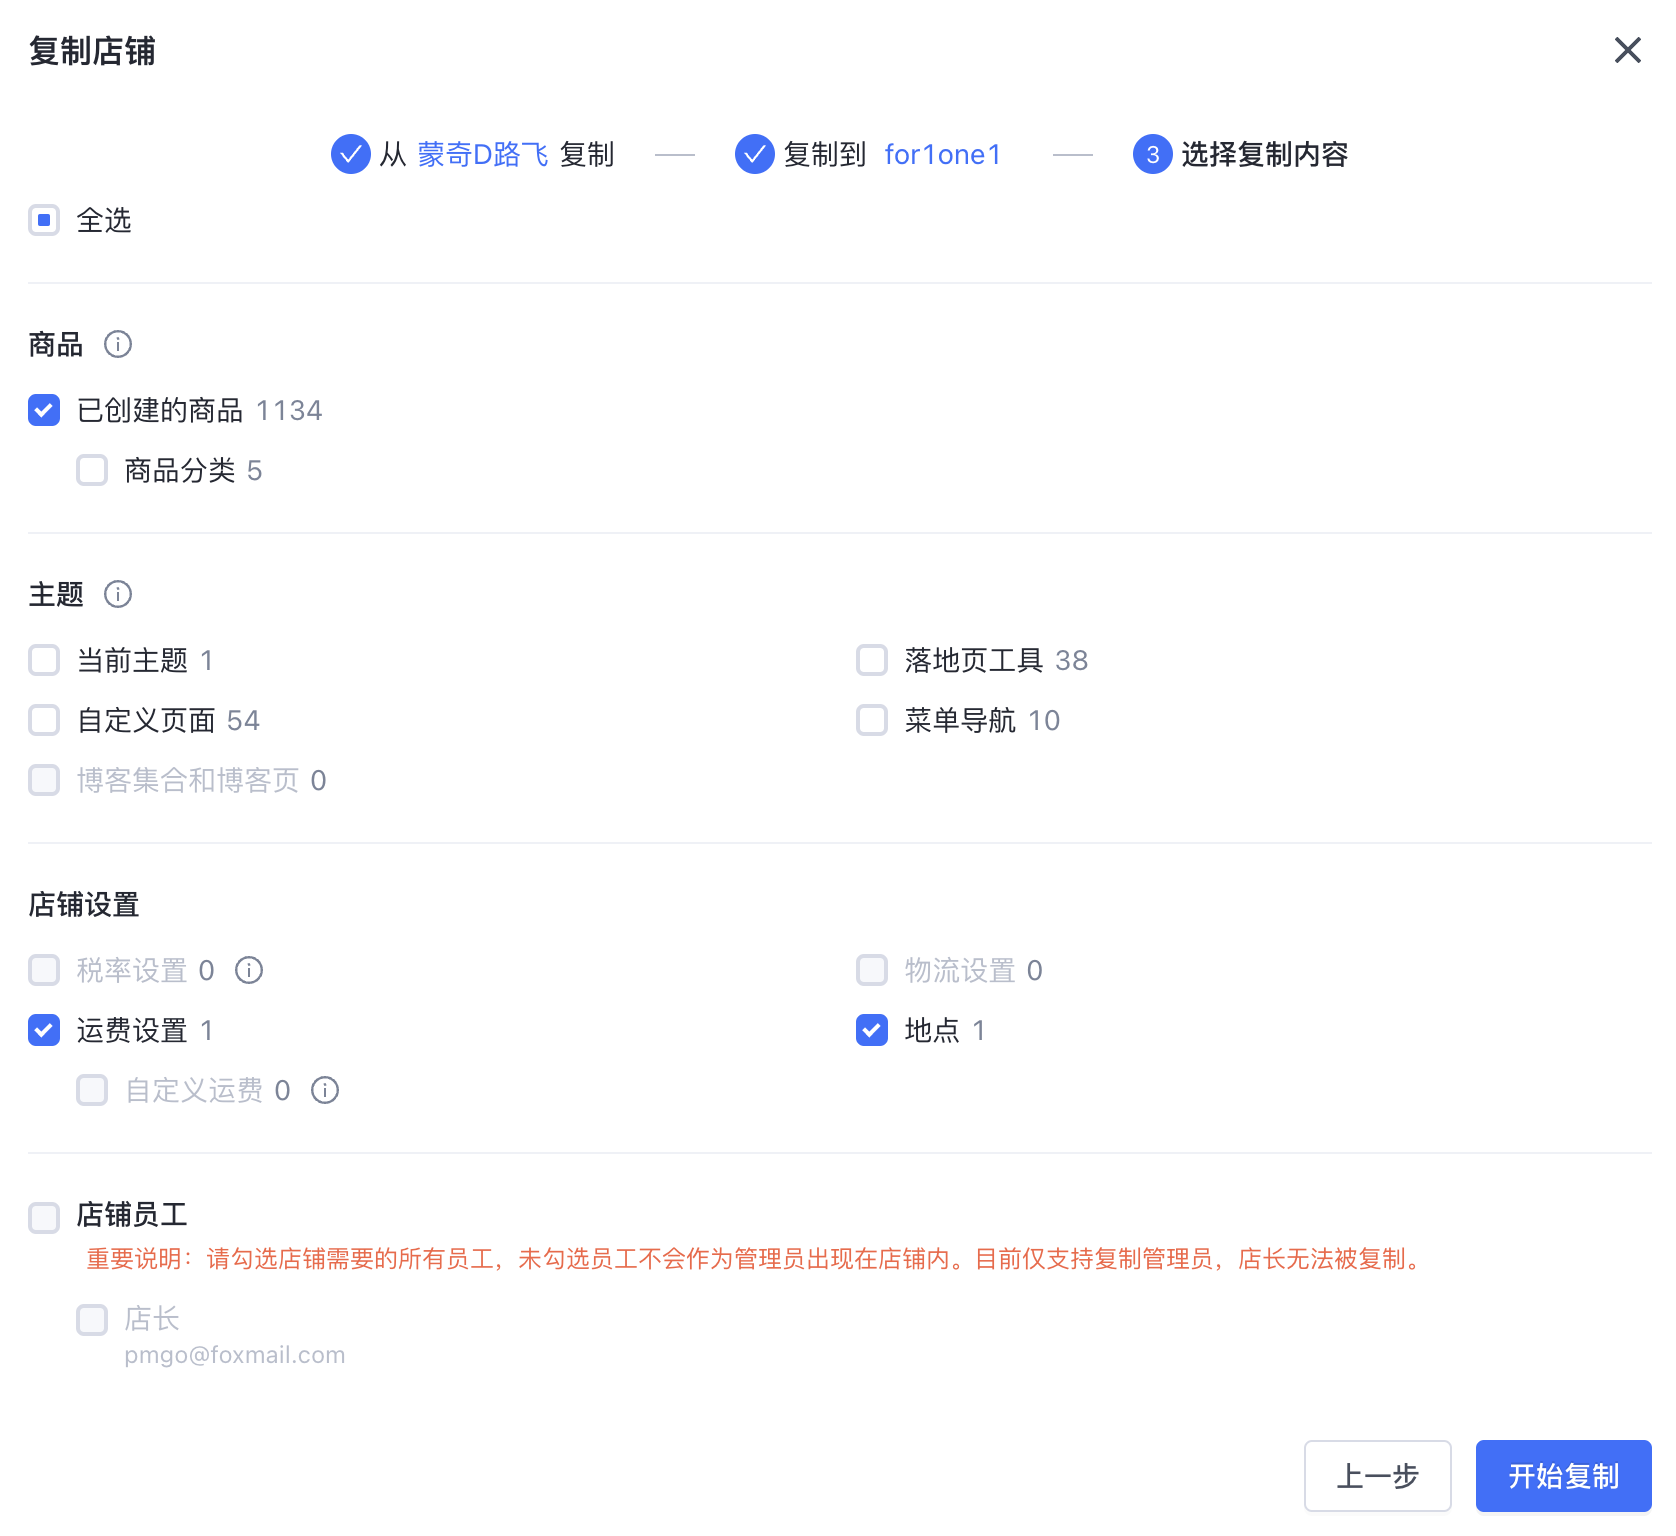Close the 复制店铺 dialog
Screen dimensions: 1676x1536
tap(1627, 50)
